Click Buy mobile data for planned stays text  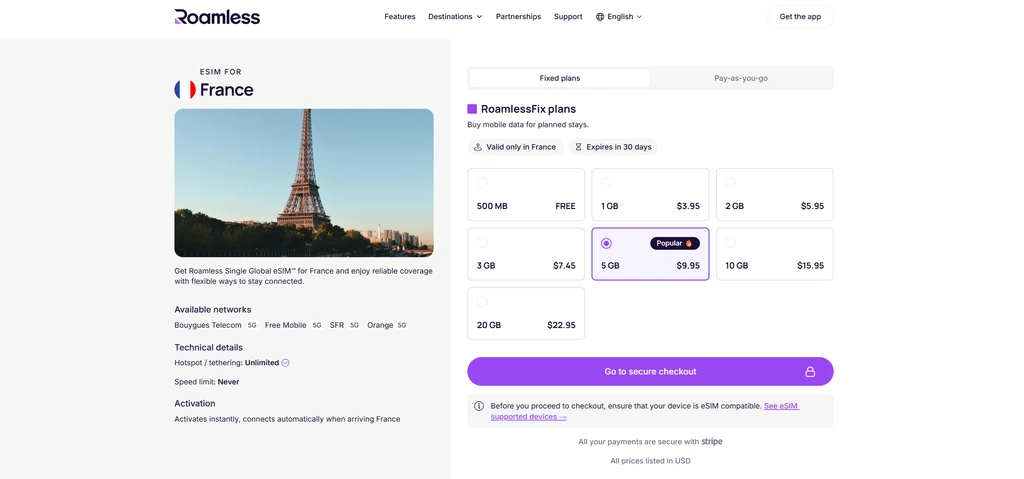pos(528,125)
